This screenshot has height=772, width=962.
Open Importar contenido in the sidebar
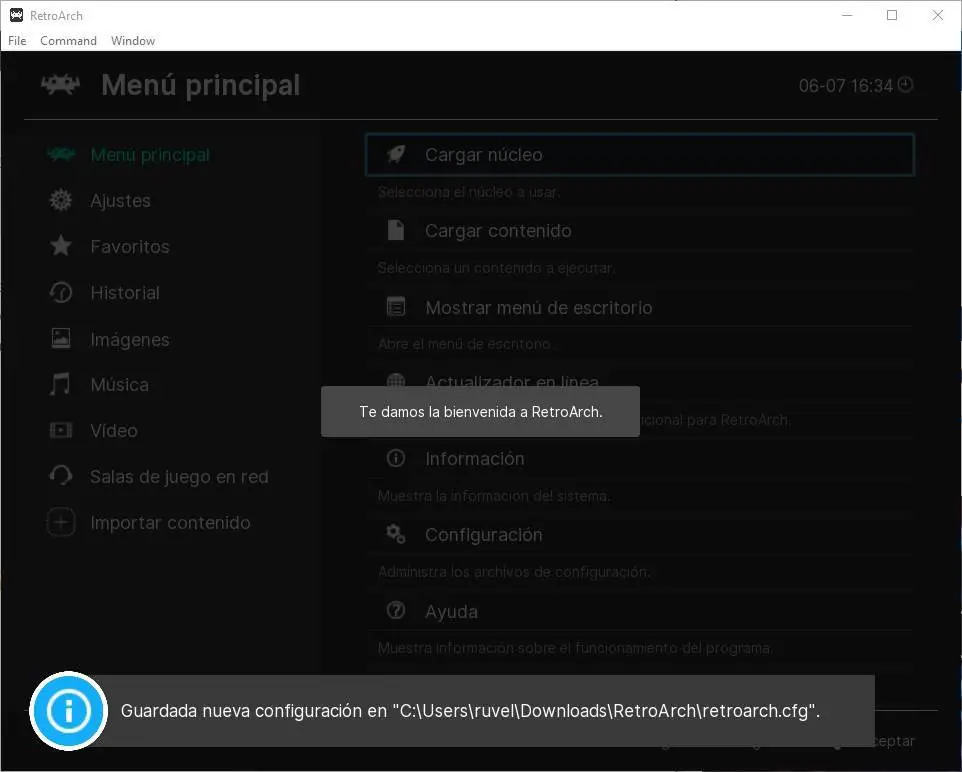(x=170, y=523)
